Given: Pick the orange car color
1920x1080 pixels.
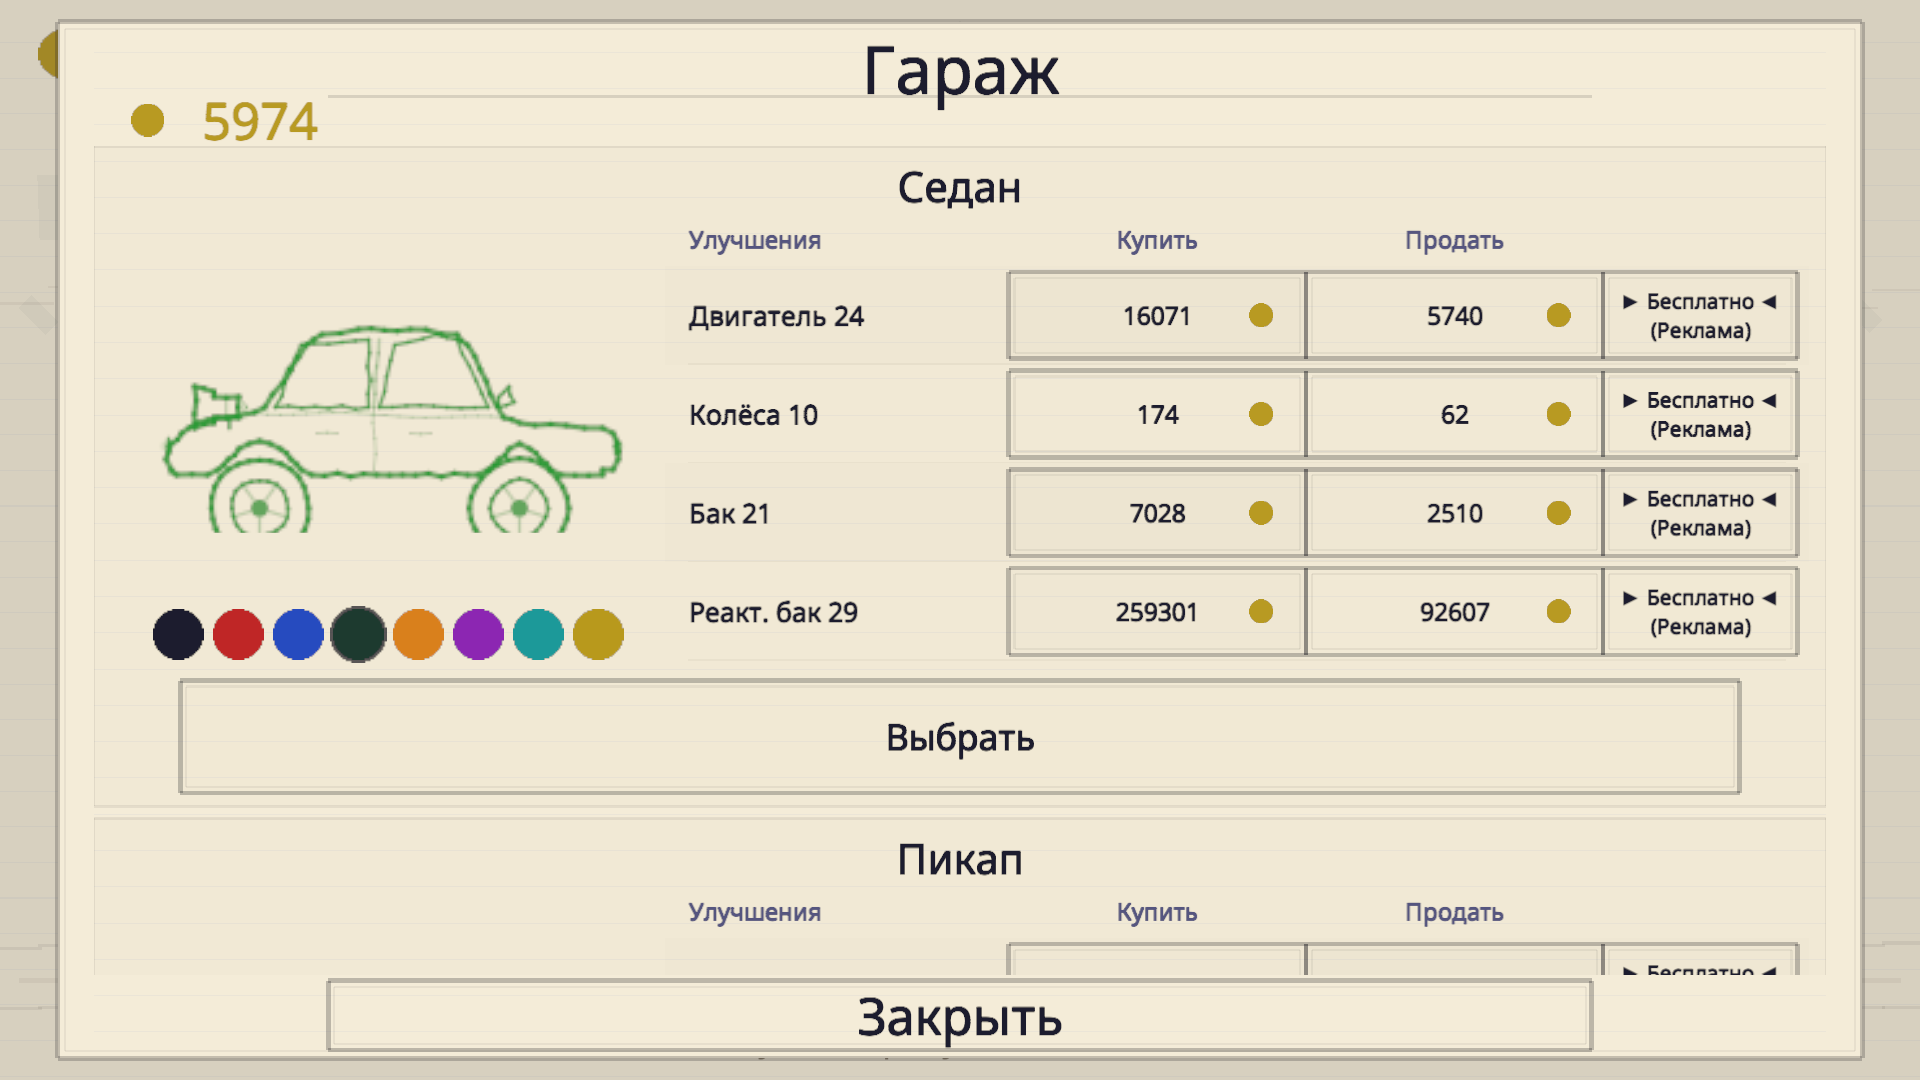Looking at the screenshot, I should pyautogui.click(x=418, y=634).
